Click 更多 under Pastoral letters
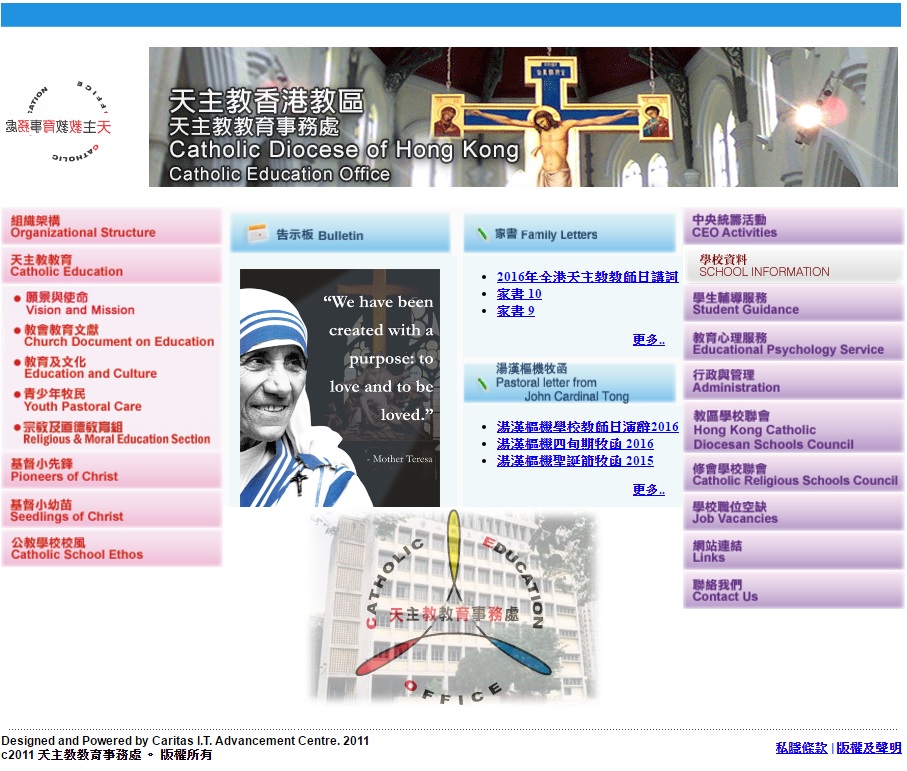 tap(648, 490)
